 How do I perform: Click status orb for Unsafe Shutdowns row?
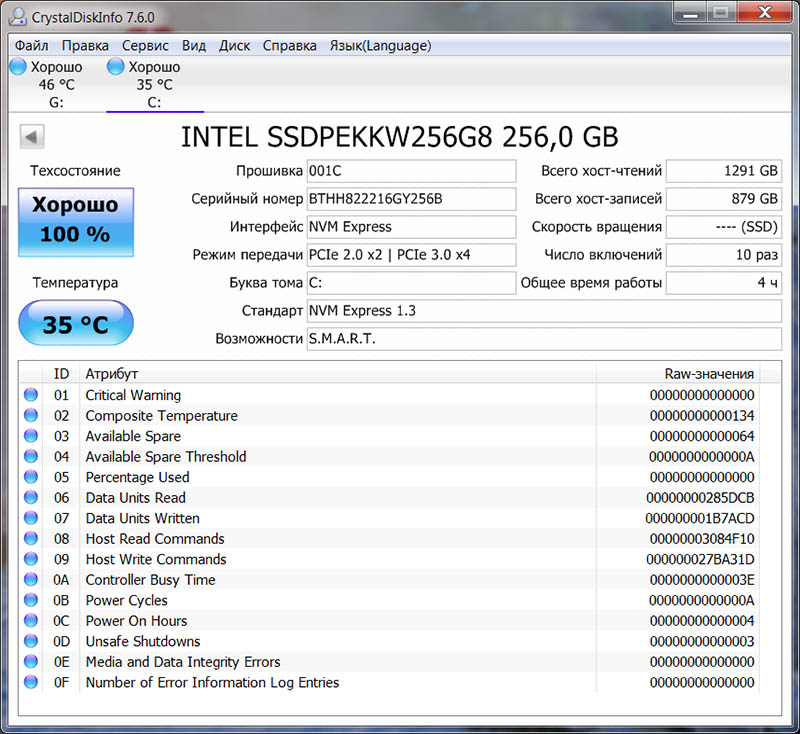point(31,641)
